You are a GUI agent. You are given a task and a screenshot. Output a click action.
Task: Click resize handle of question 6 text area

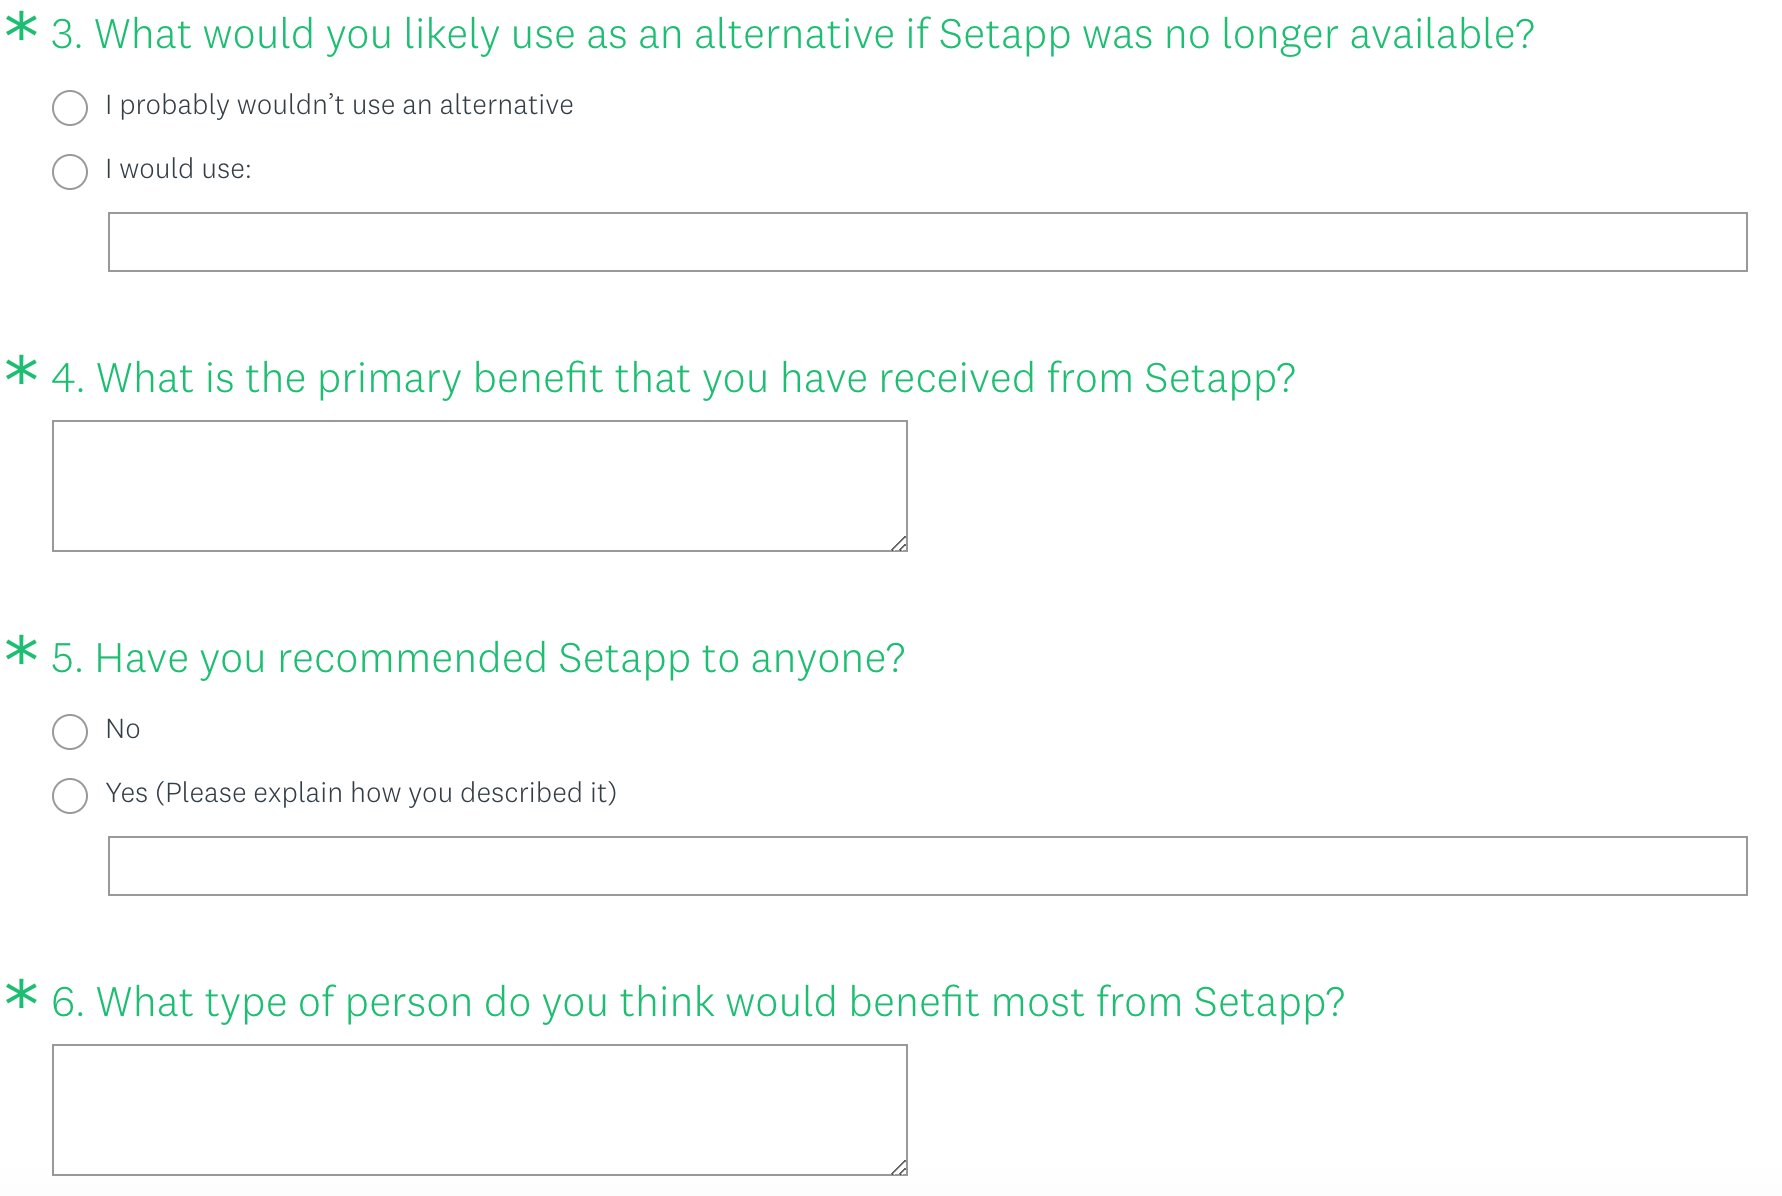coord(899,1167)
